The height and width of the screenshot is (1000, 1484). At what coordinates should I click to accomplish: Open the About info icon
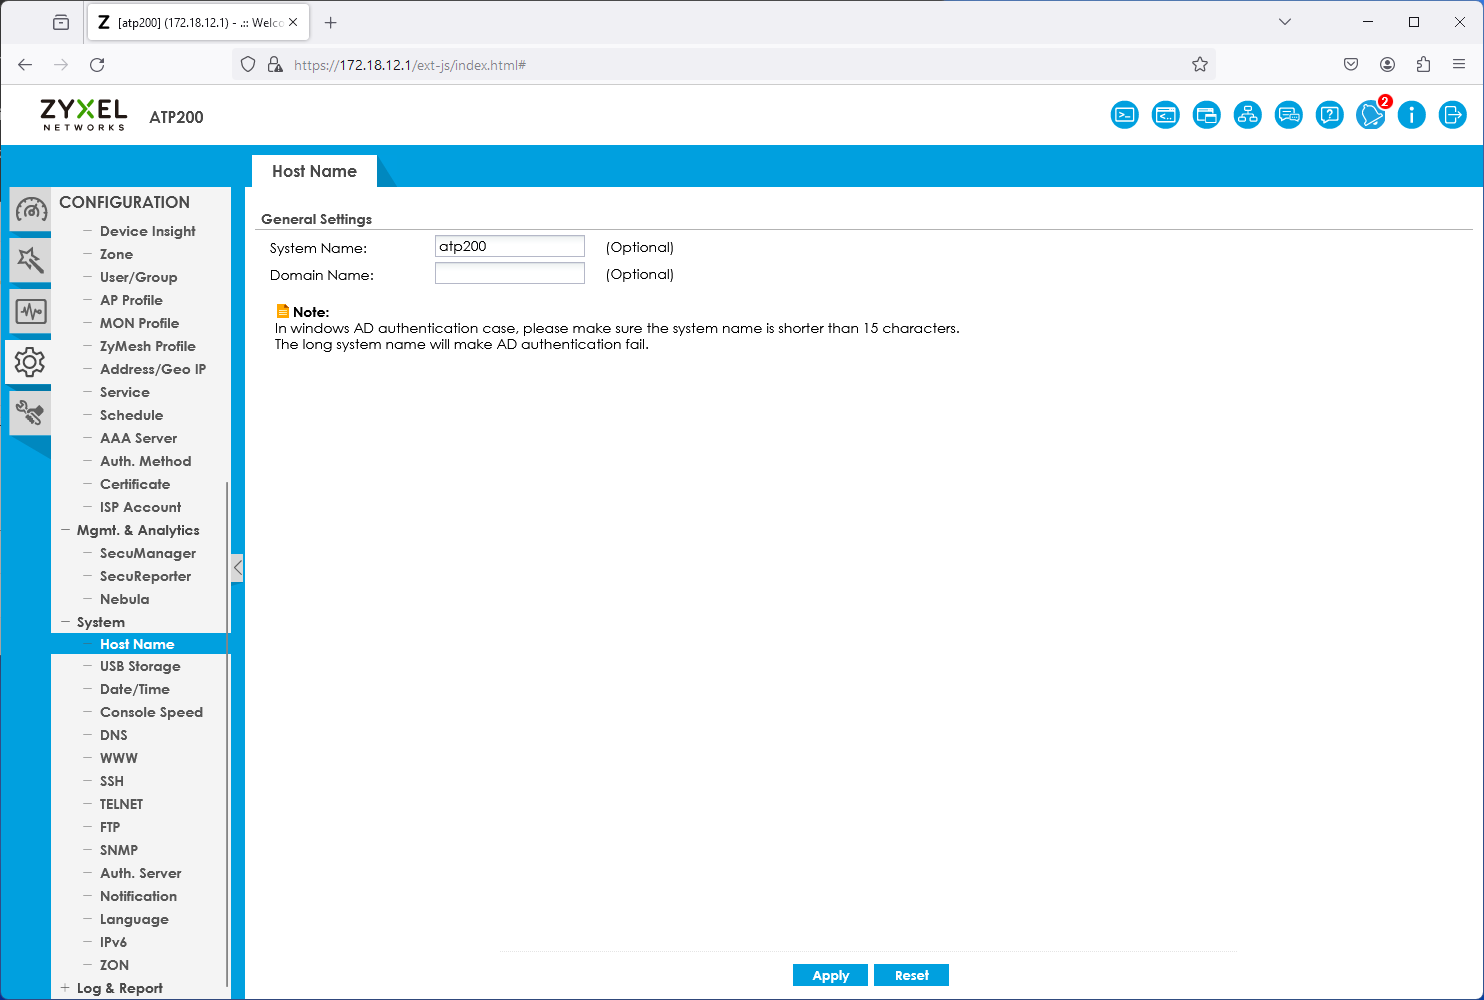pos(1412,115)
